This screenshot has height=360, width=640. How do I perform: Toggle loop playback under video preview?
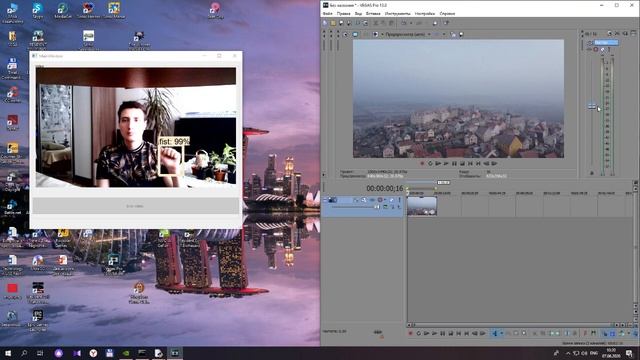tap(430, 164)
